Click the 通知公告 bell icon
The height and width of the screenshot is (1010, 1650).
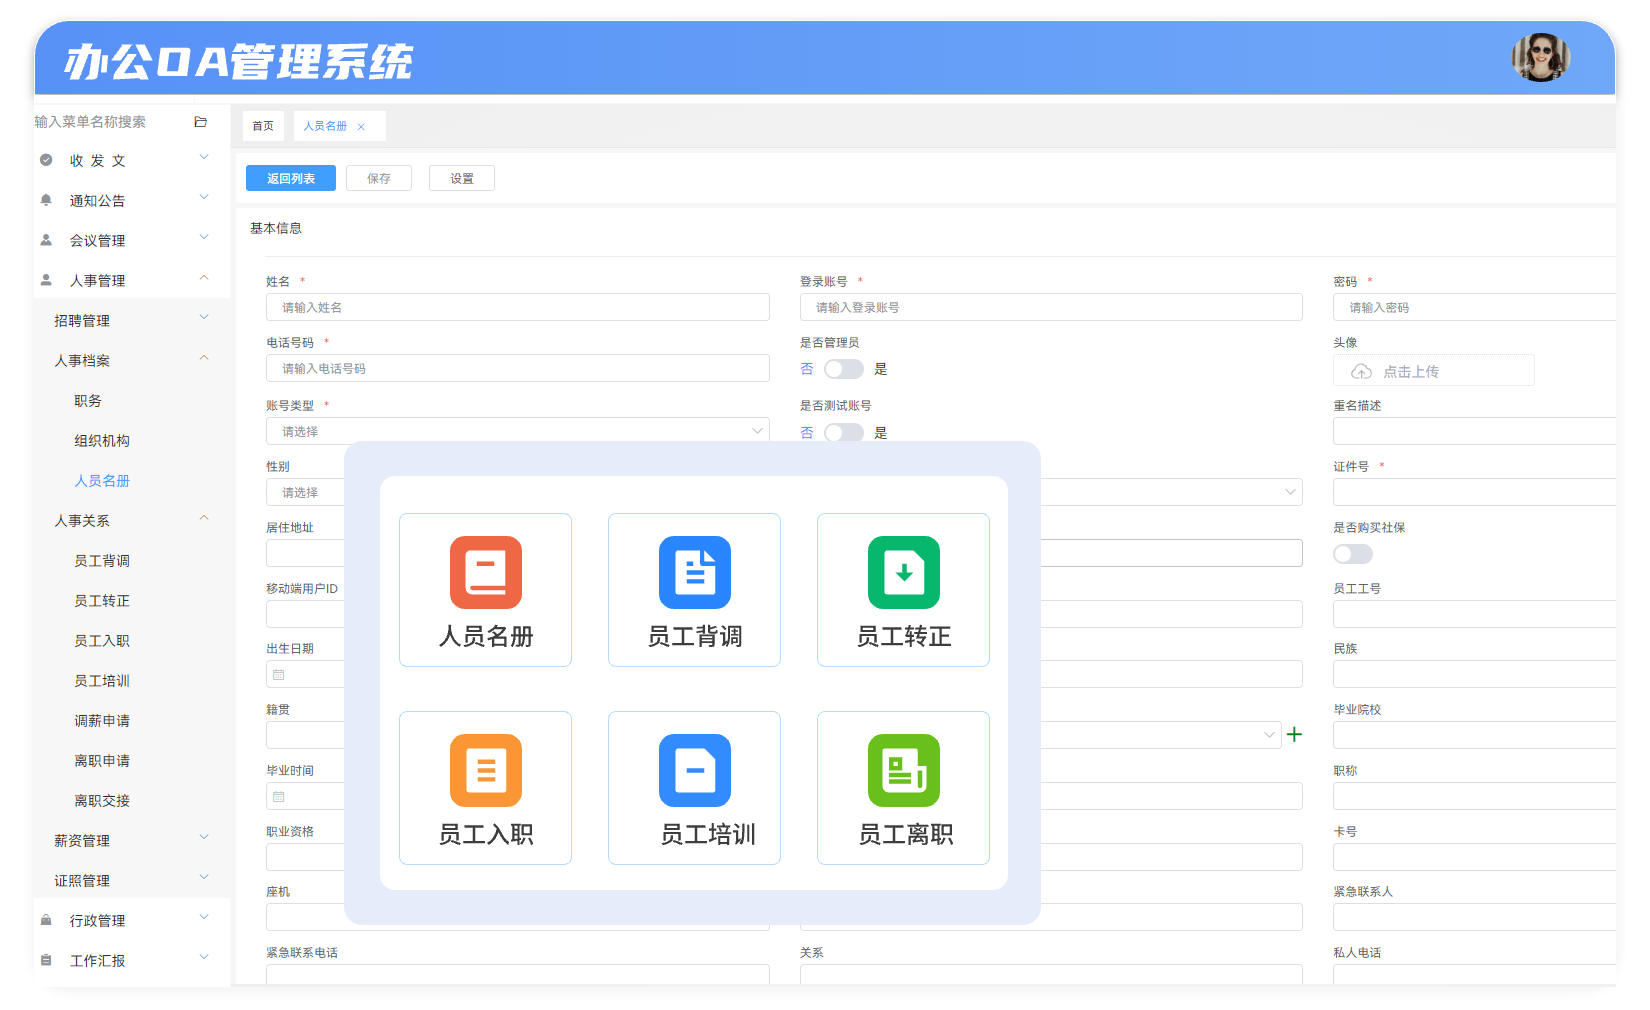pyautogui.click(x=46, y=200)
